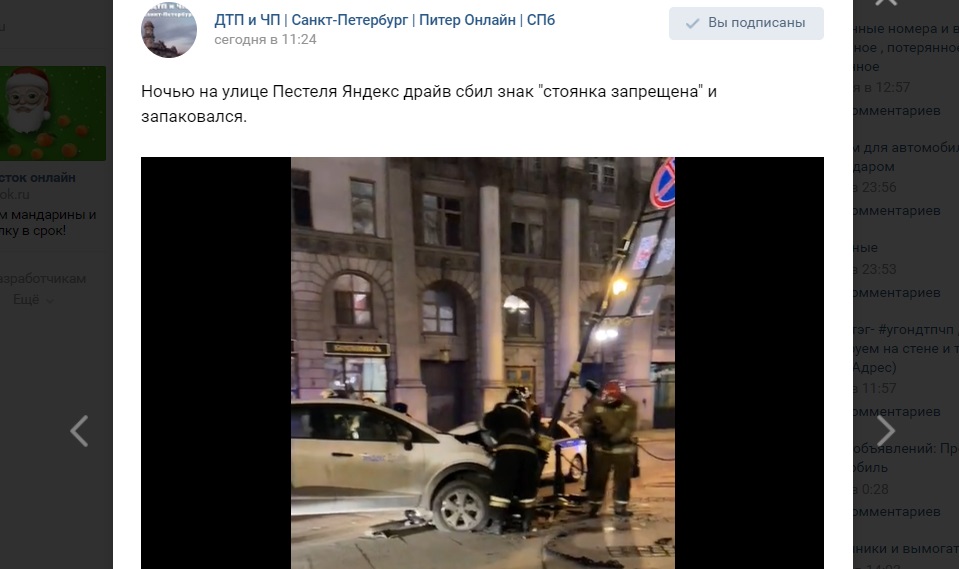Click the post text about улице Пестеля
Viewport: 959px width, 569px height.
429,104
